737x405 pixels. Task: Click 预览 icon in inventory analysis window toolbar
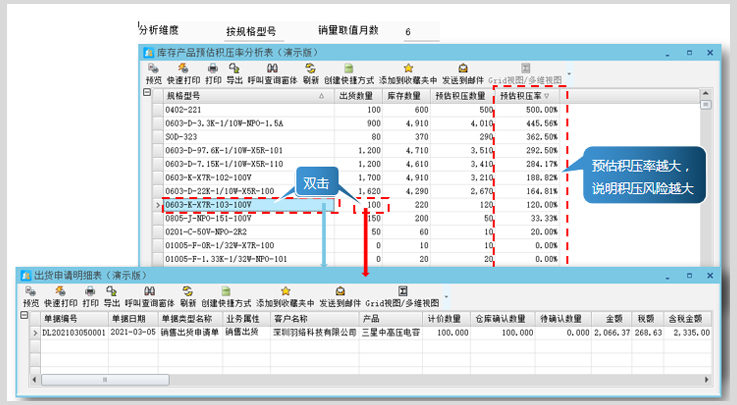pyautogui.click(x=153, y=72)
